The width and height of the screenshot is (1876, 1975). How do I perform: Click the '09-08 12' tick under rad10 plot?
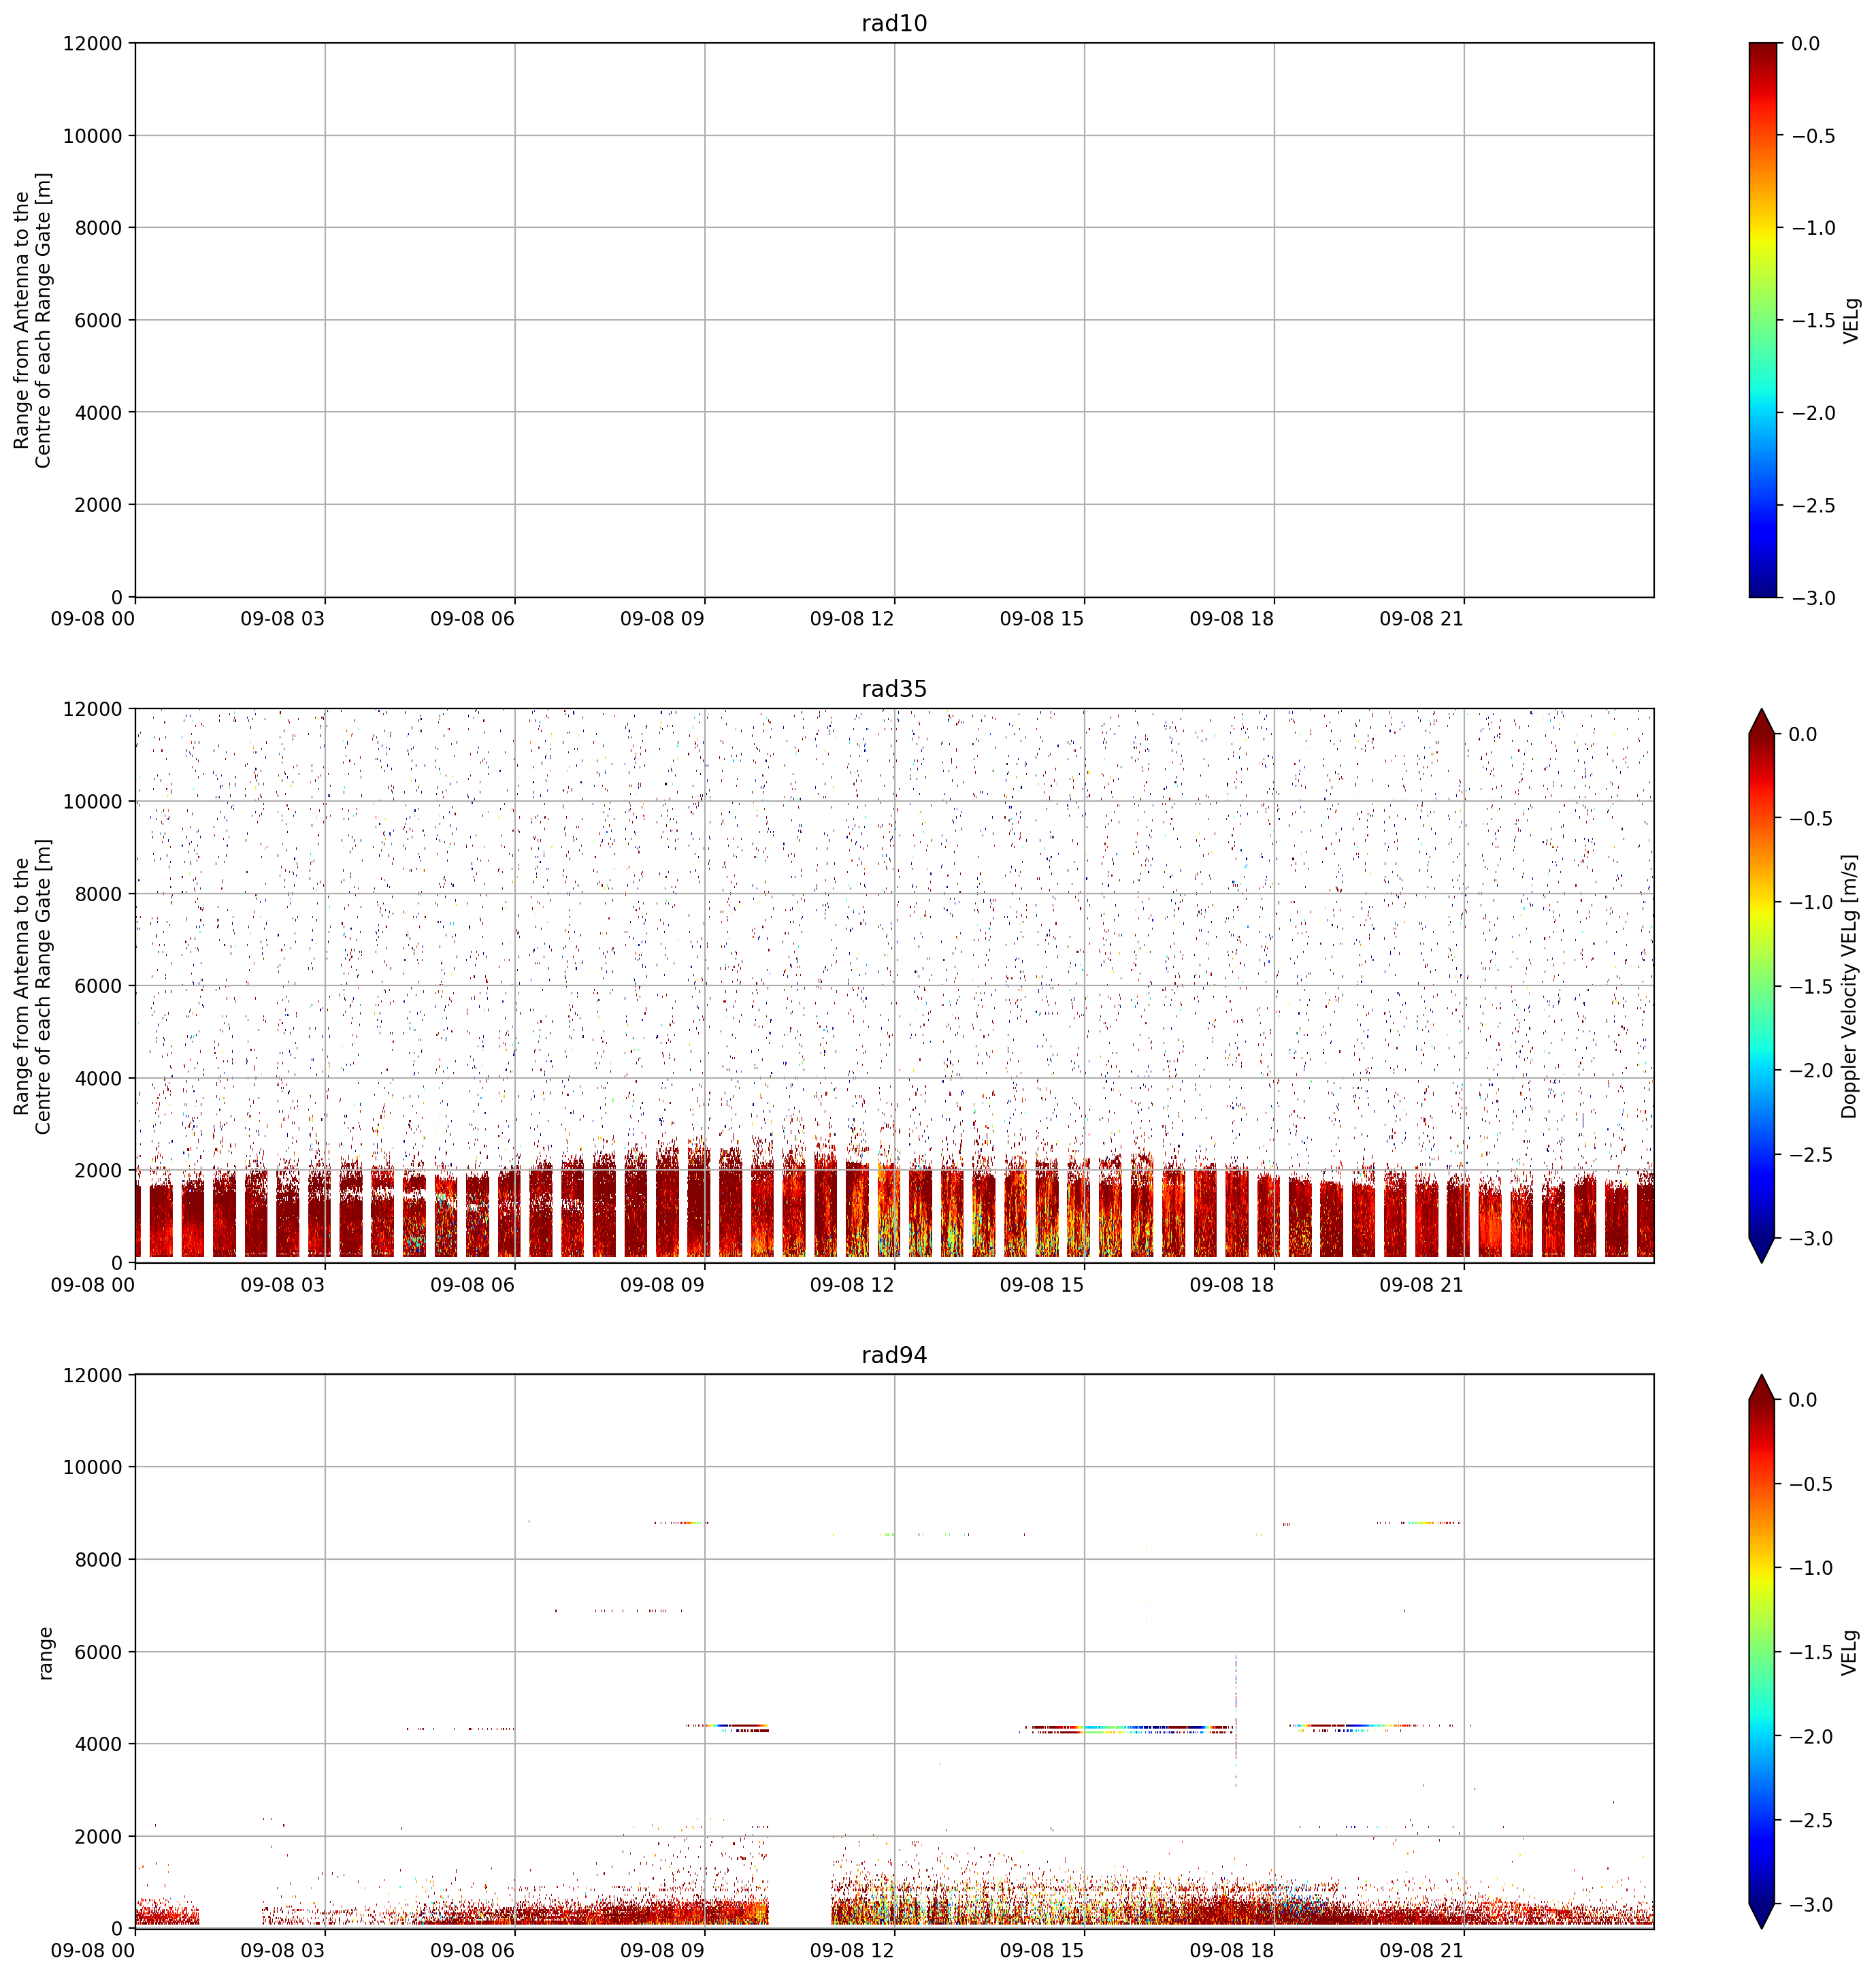point(852,619)
